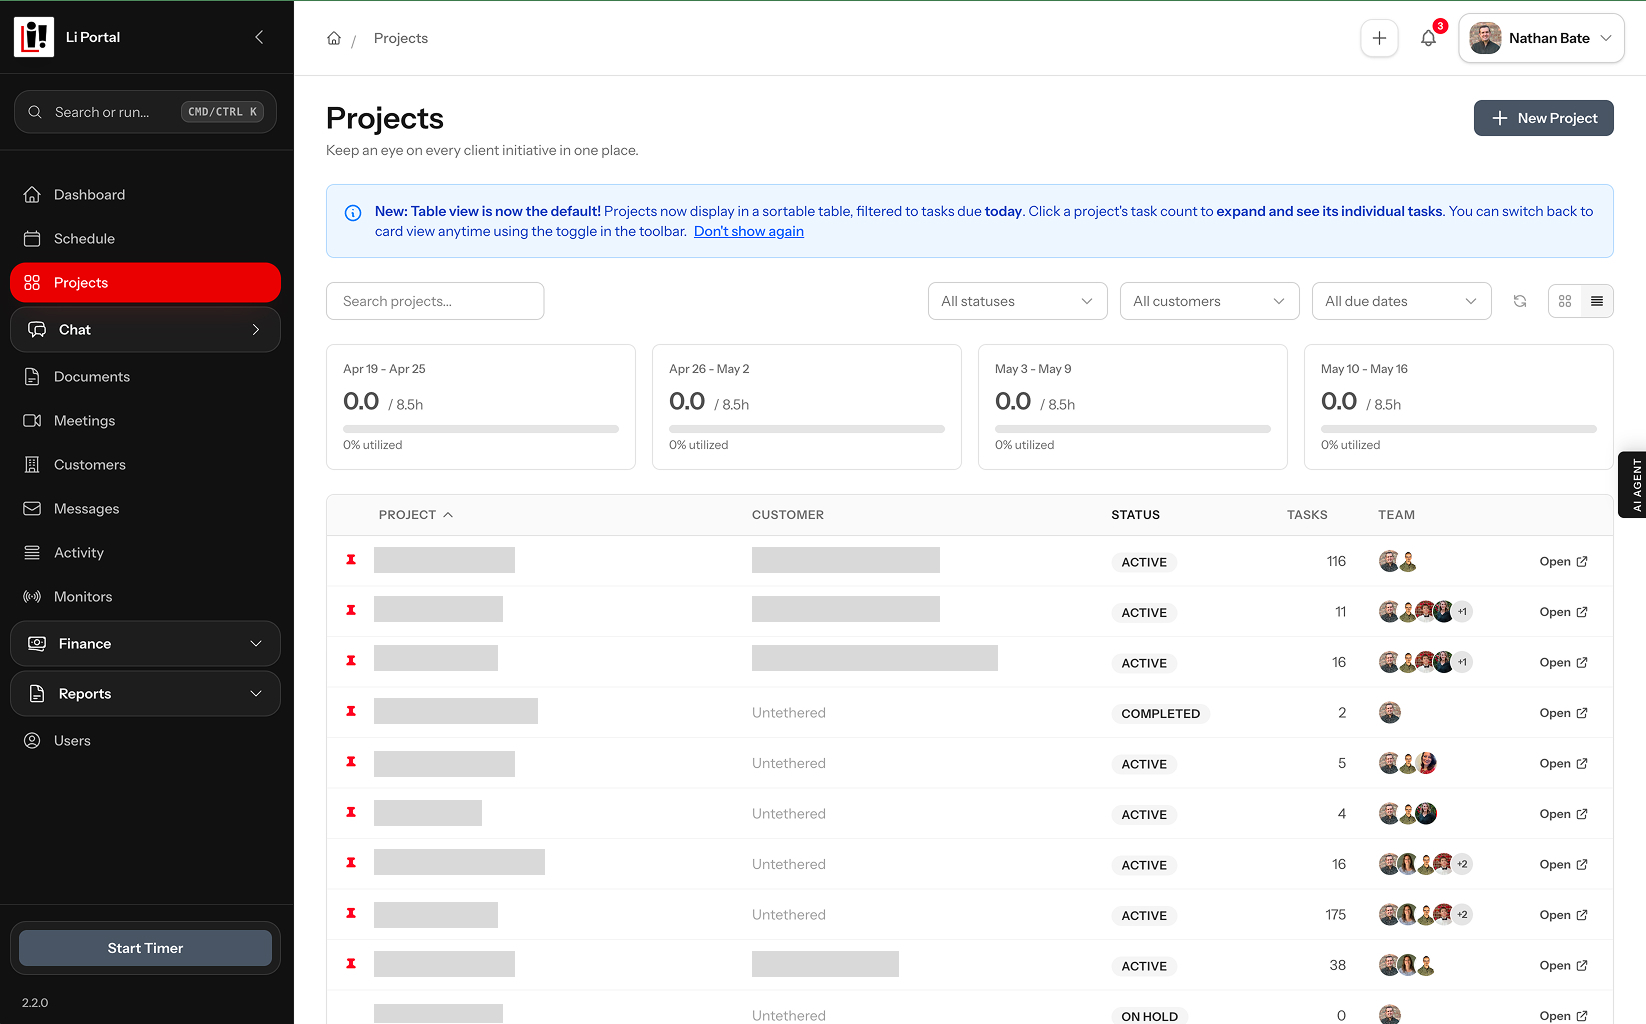
Task: Open the AI Agent side tab
Action: (1634, 484)
